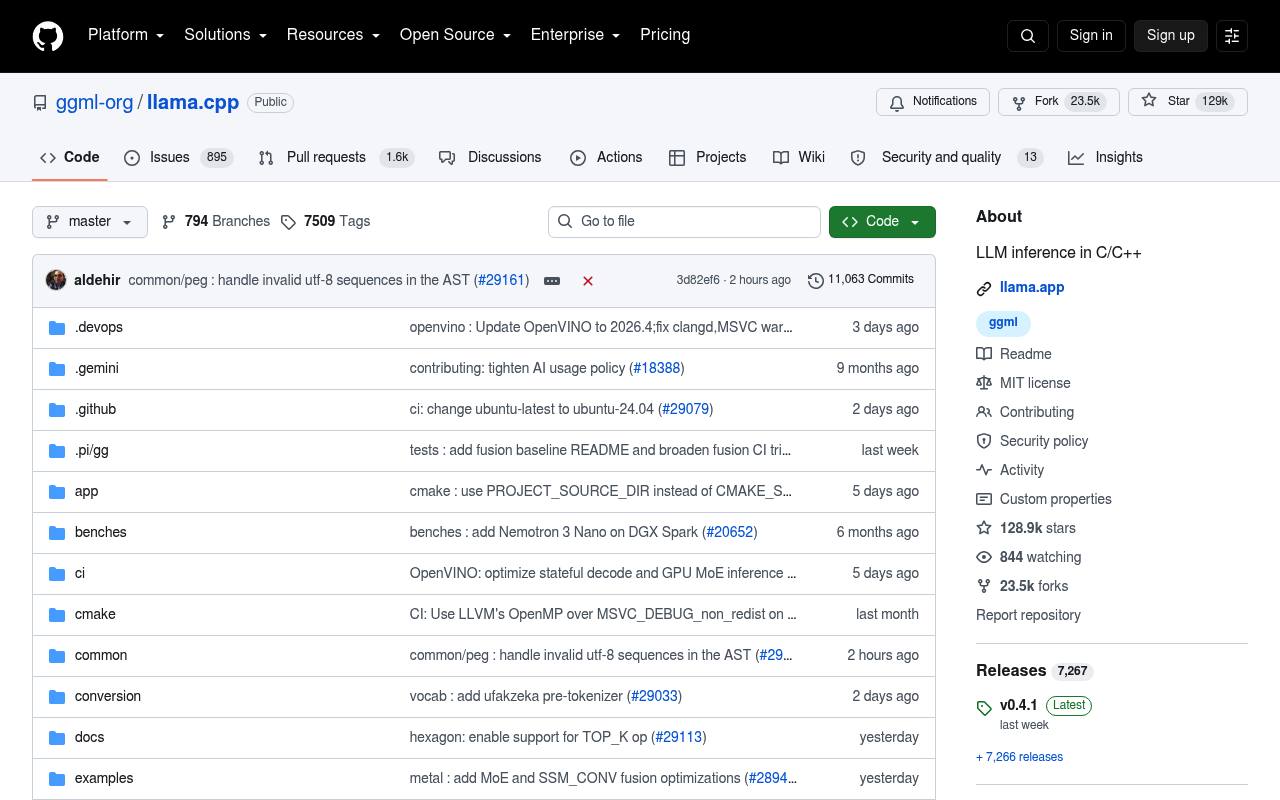This screenshot has width=1280, height=800.
Task: Open the Insights tab
Action: [1105, 158]
